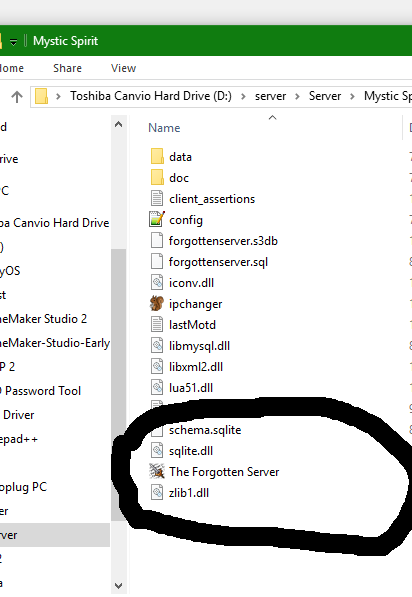Viewport: 412px width, 597px height.
Task: Open the data folder icon
Action: tap(157, 156)
